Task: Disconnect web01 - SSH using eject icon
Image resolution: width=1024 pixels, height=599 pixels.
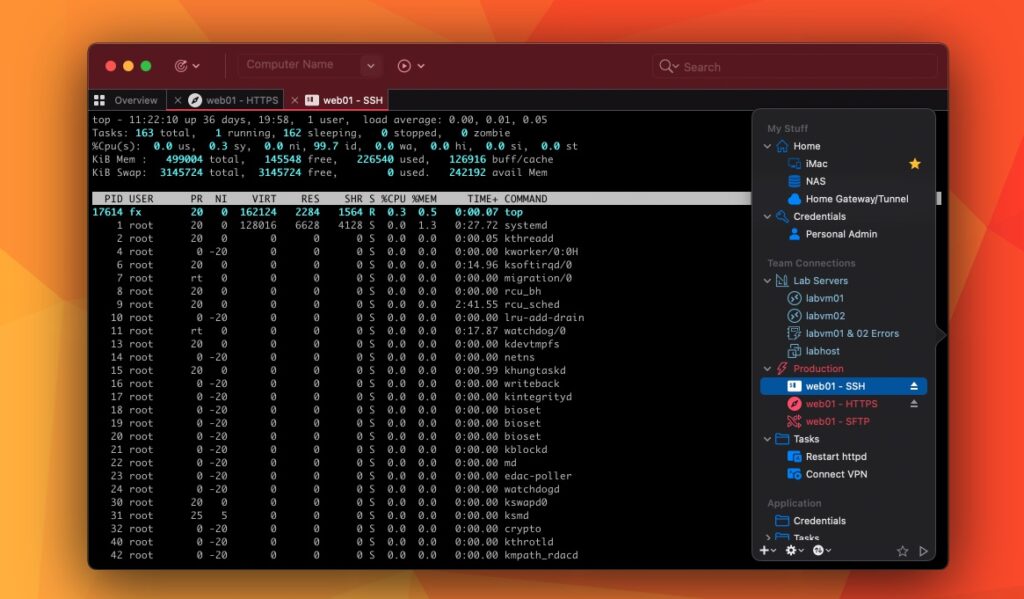Action: point(913,386)
